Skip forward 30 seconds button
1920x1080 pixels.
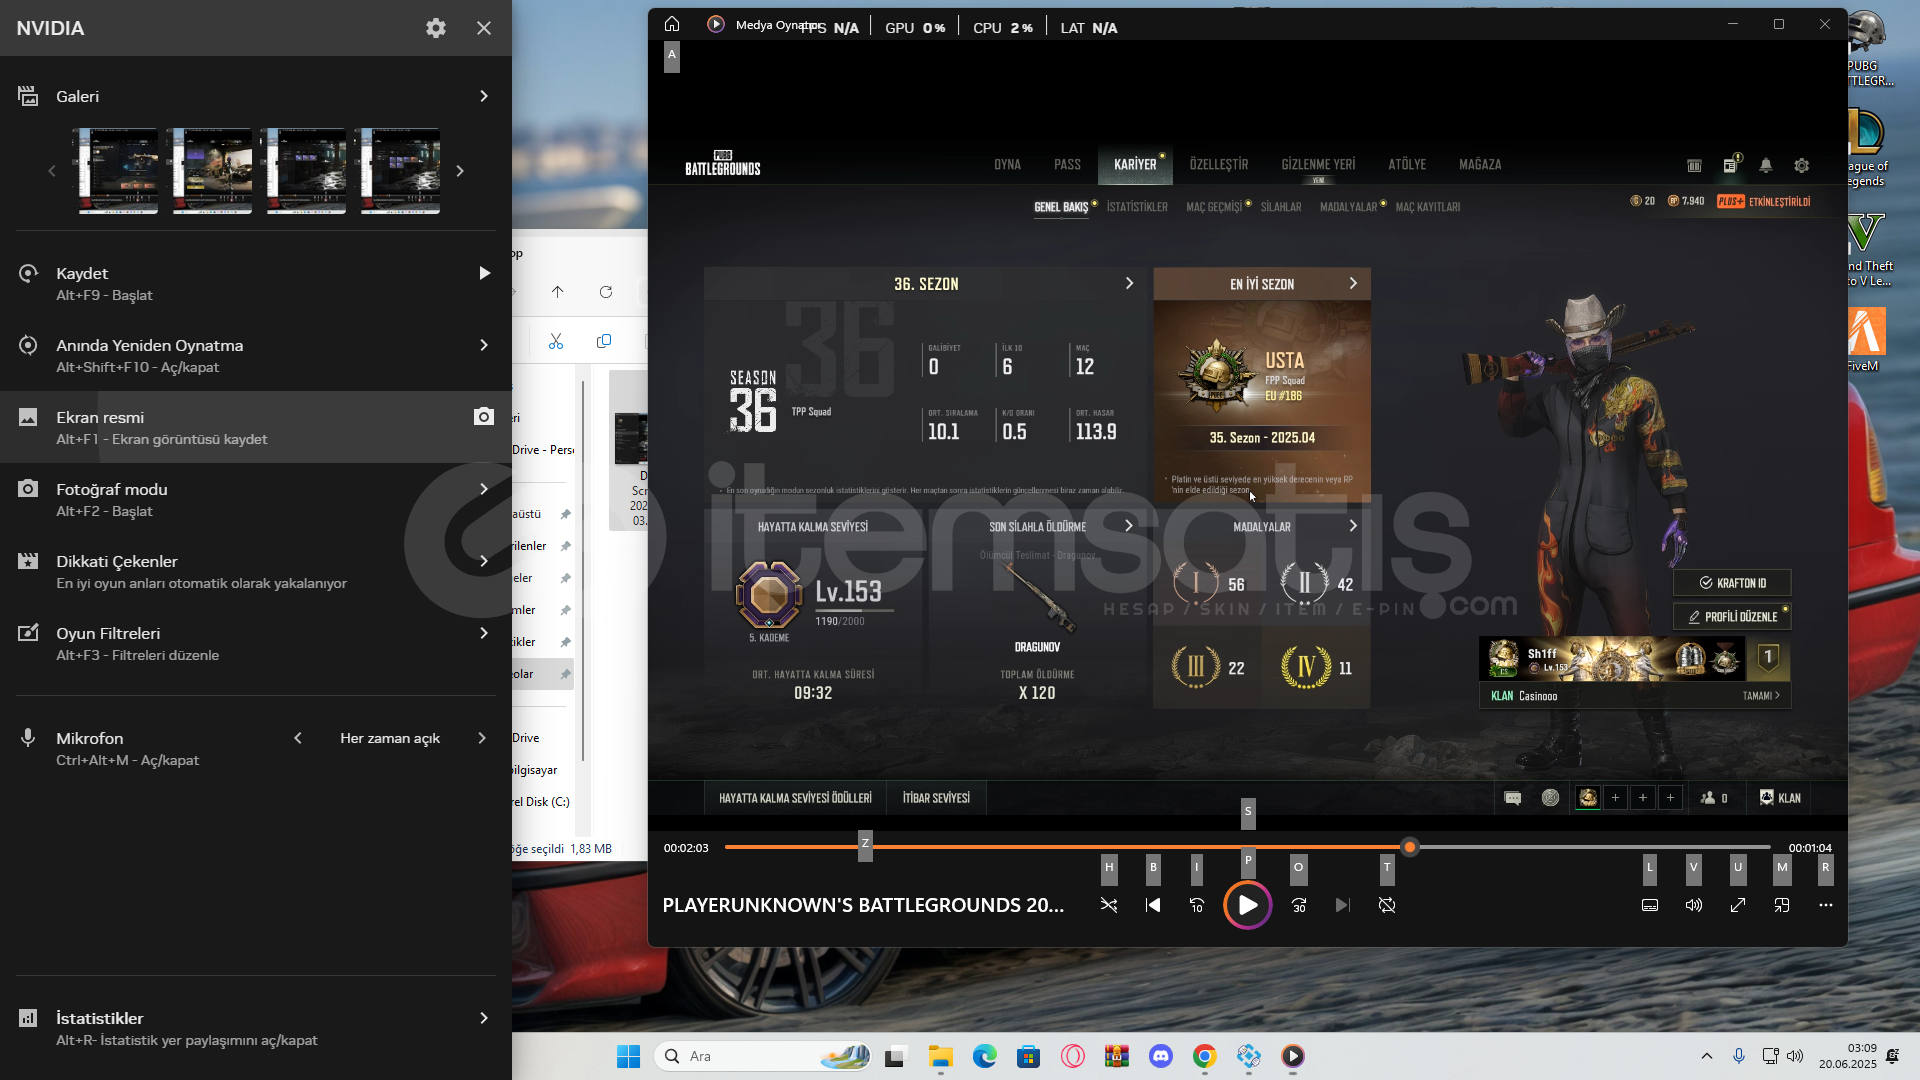tap(1299, 905)
